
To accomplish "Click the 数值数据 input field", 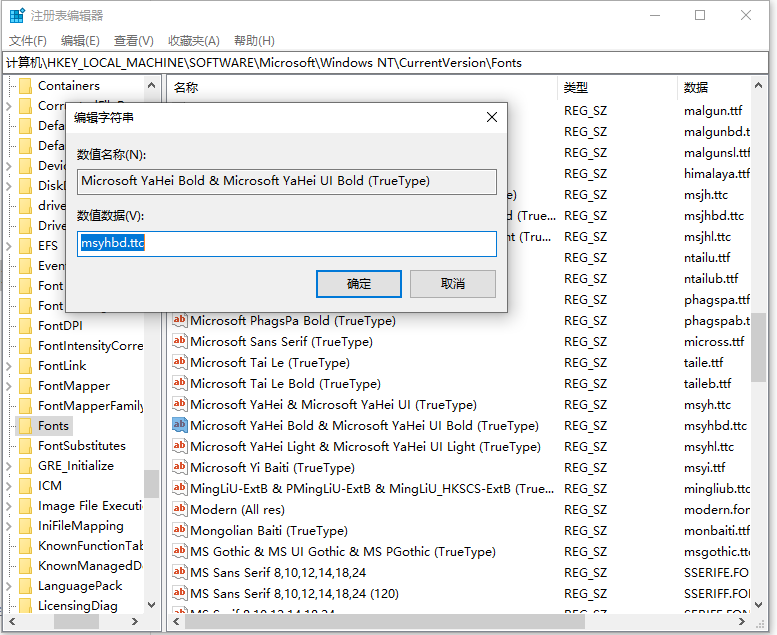I will pos(286,243).
